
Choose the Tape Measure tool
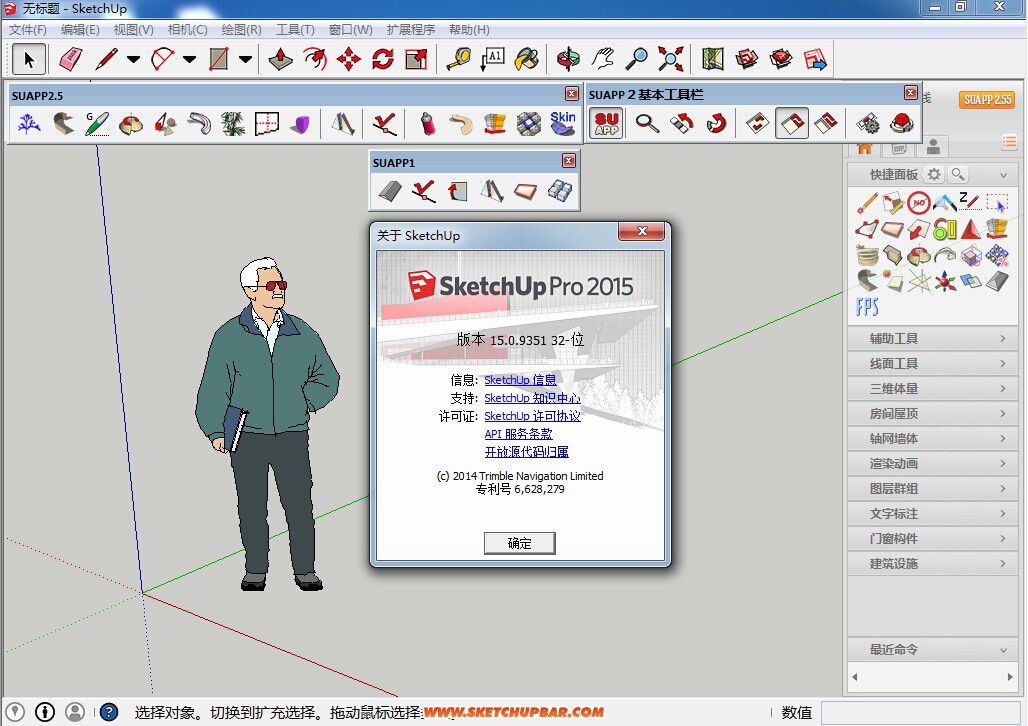coord(459,59)
